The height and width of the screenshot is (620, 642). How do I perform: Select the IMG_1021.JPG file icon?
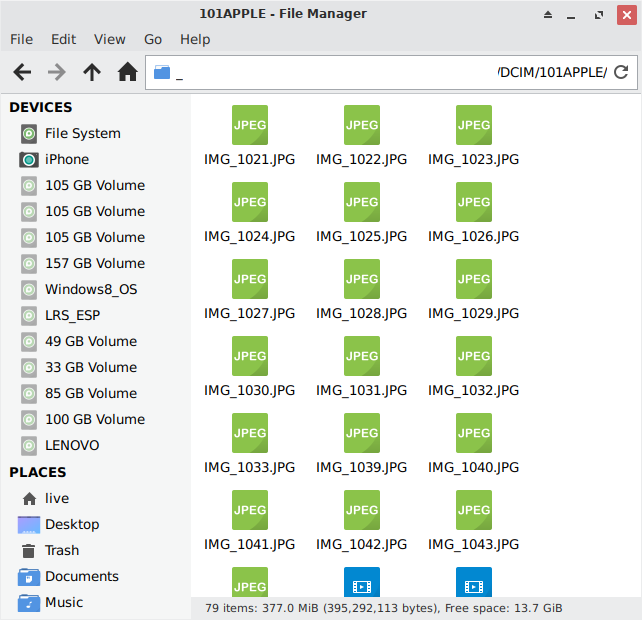tap(249, 125)
